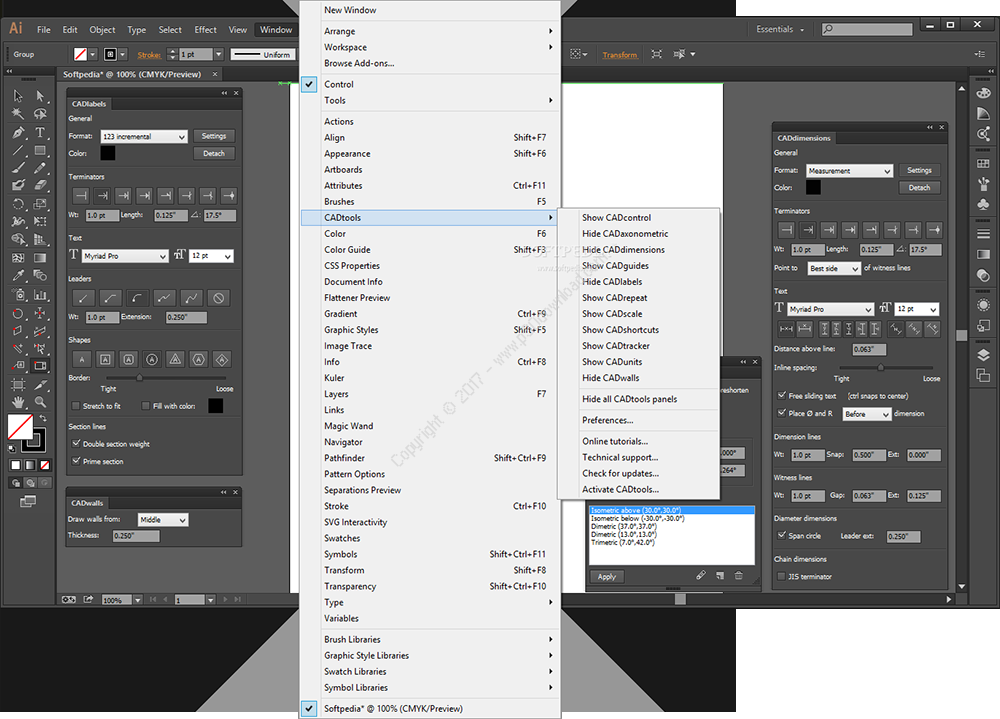
Task: Open CADlabels Myriad Pro font dropdown
Action: point(125,256)
